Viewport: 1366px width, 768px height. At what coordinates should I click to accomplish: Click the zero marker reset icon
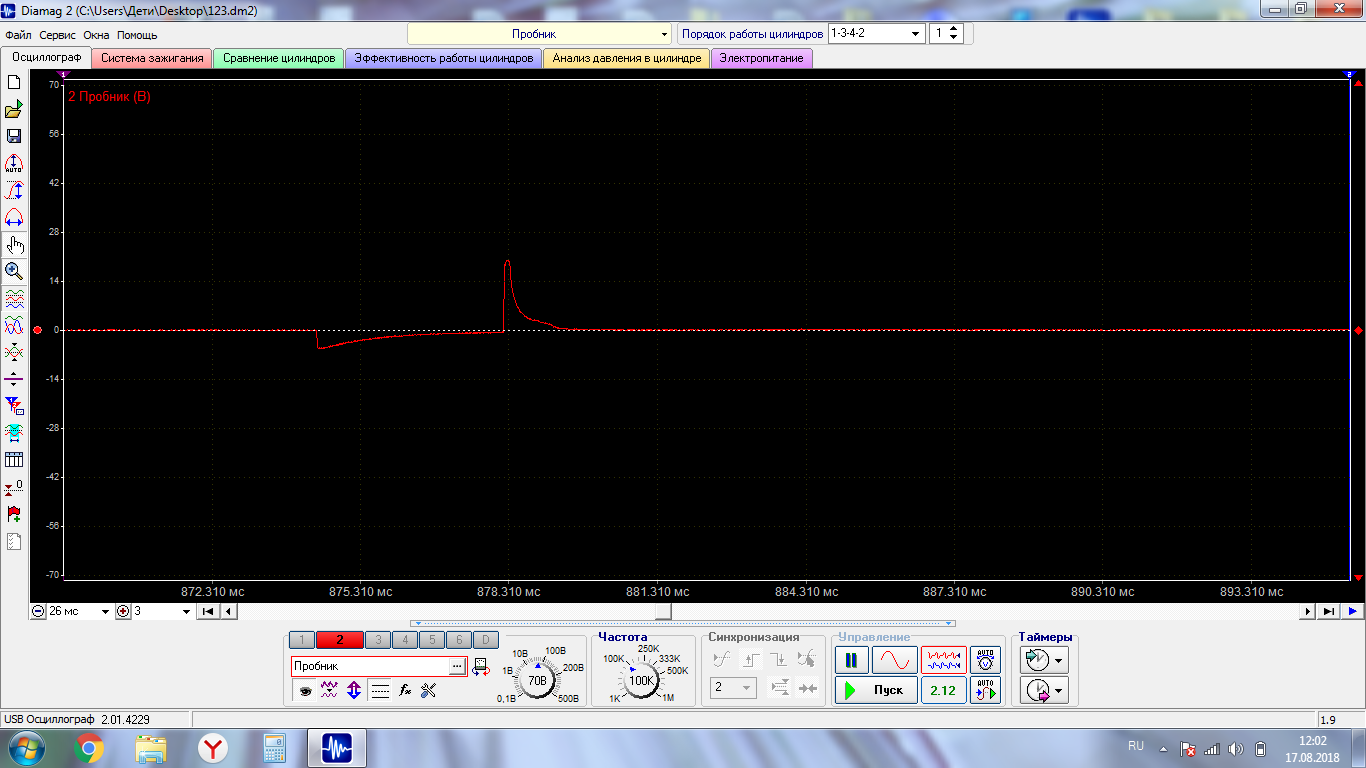point(14,487)
